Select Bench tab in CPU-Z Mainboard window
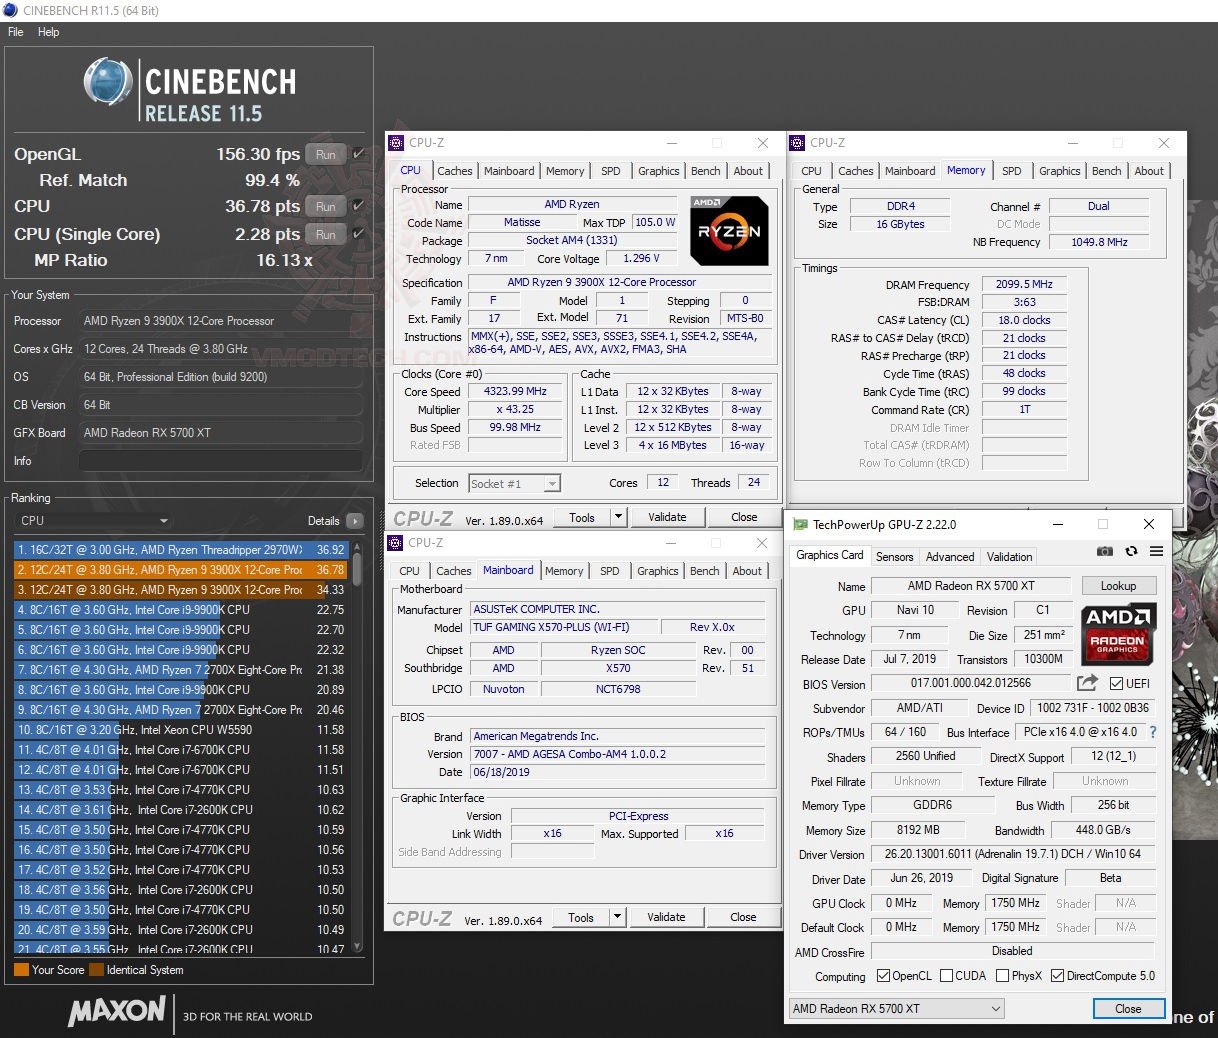Viewport: 1218px width, 1038px height. pyautogui.click(x=705, y=571)
